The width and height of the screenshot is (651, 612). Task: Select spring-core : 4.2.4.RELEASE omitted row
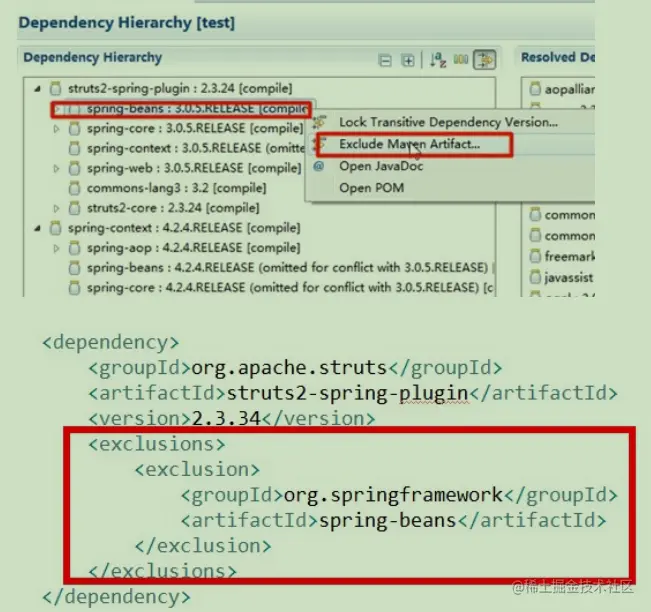pyautogui.click(x=283, y=288)
